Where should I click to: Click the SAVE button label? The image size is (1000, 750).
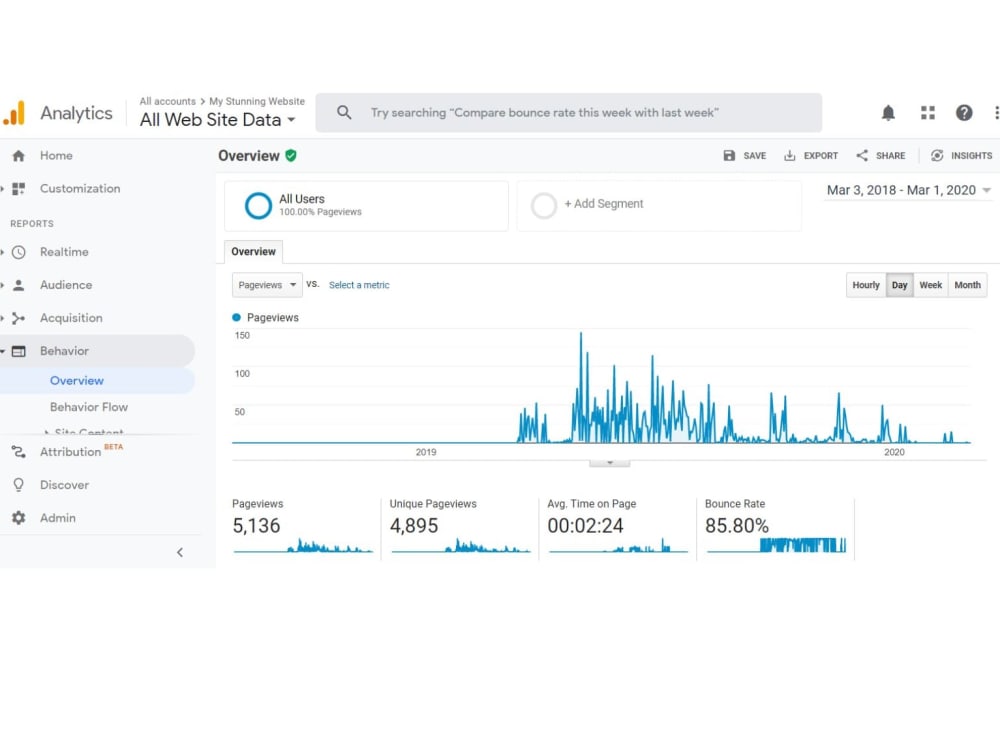click(754, 156)
